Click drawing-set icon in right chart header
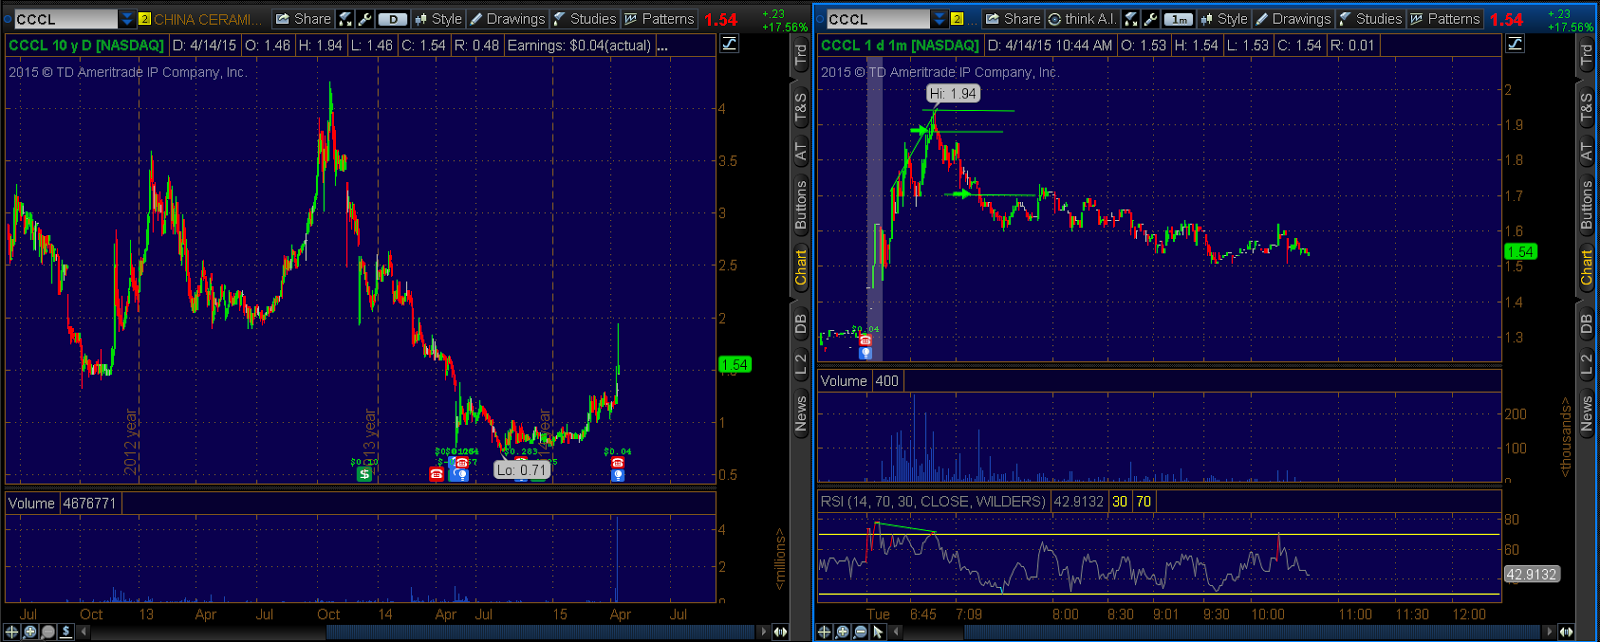1600x642 pixels. tap(1516, 44)
